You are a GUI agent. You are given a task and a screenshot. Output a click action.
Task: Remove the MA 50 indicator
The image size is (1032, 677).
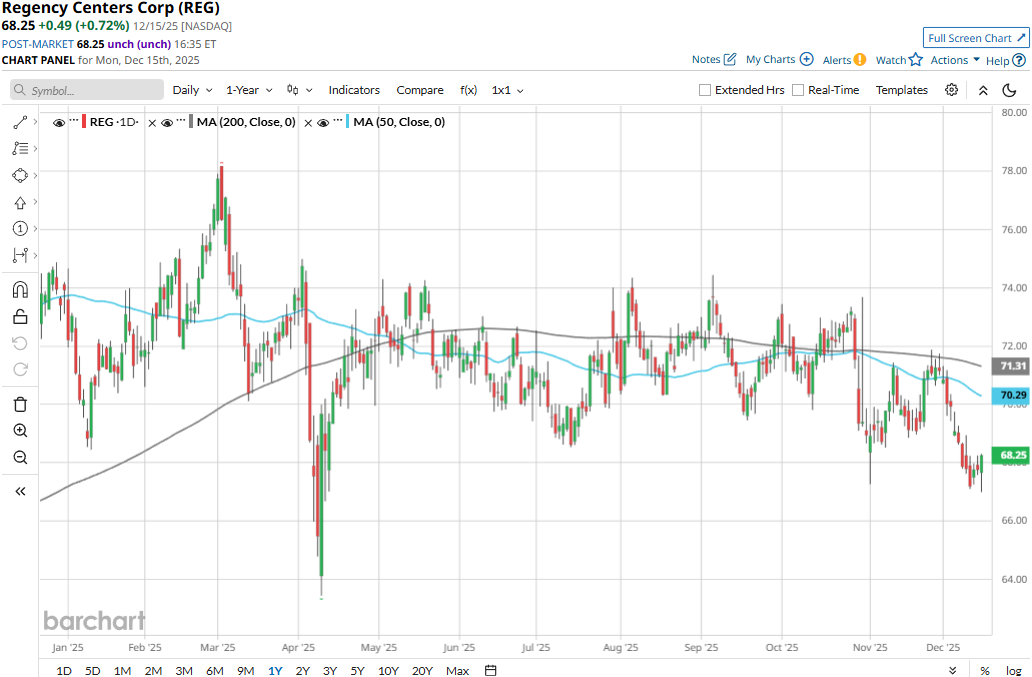pyautogui.click(x=308, y=123)
